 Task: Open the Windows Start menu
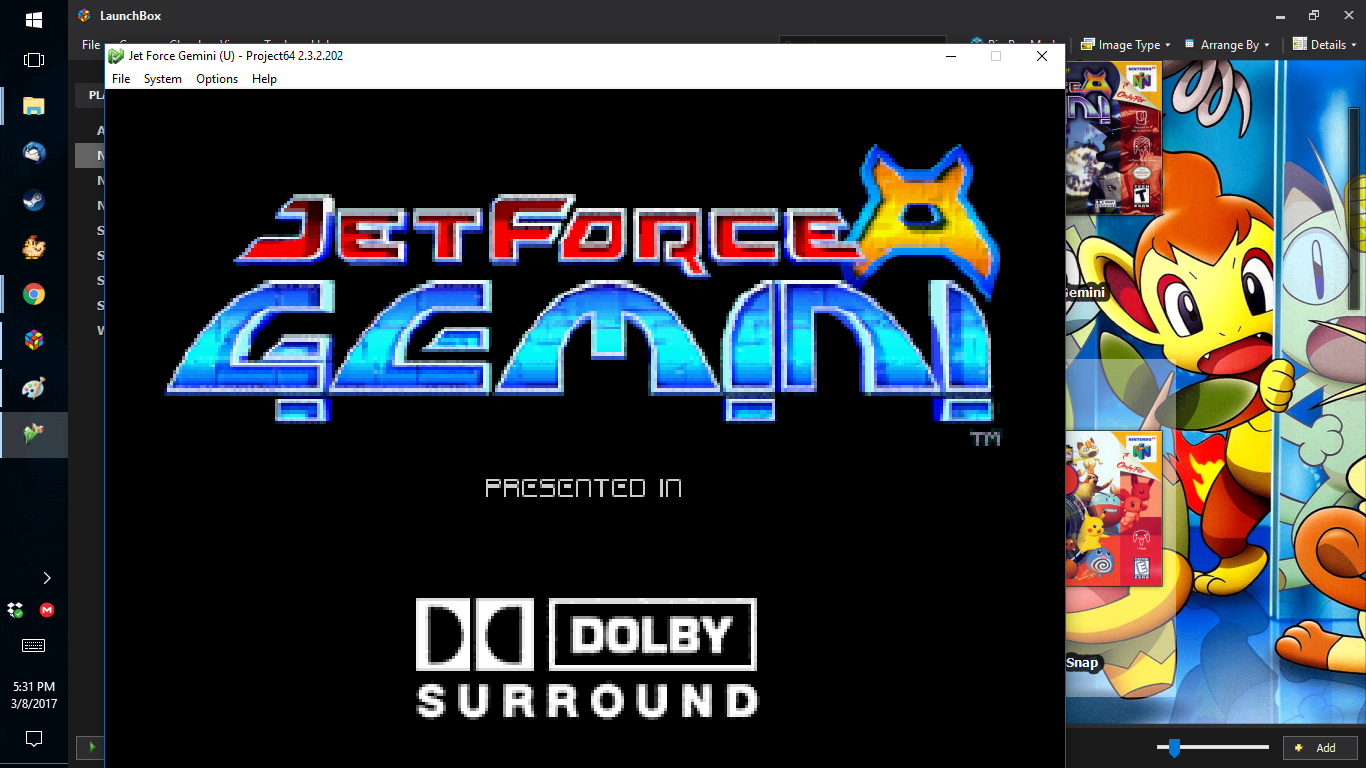[x=34, y=19]
